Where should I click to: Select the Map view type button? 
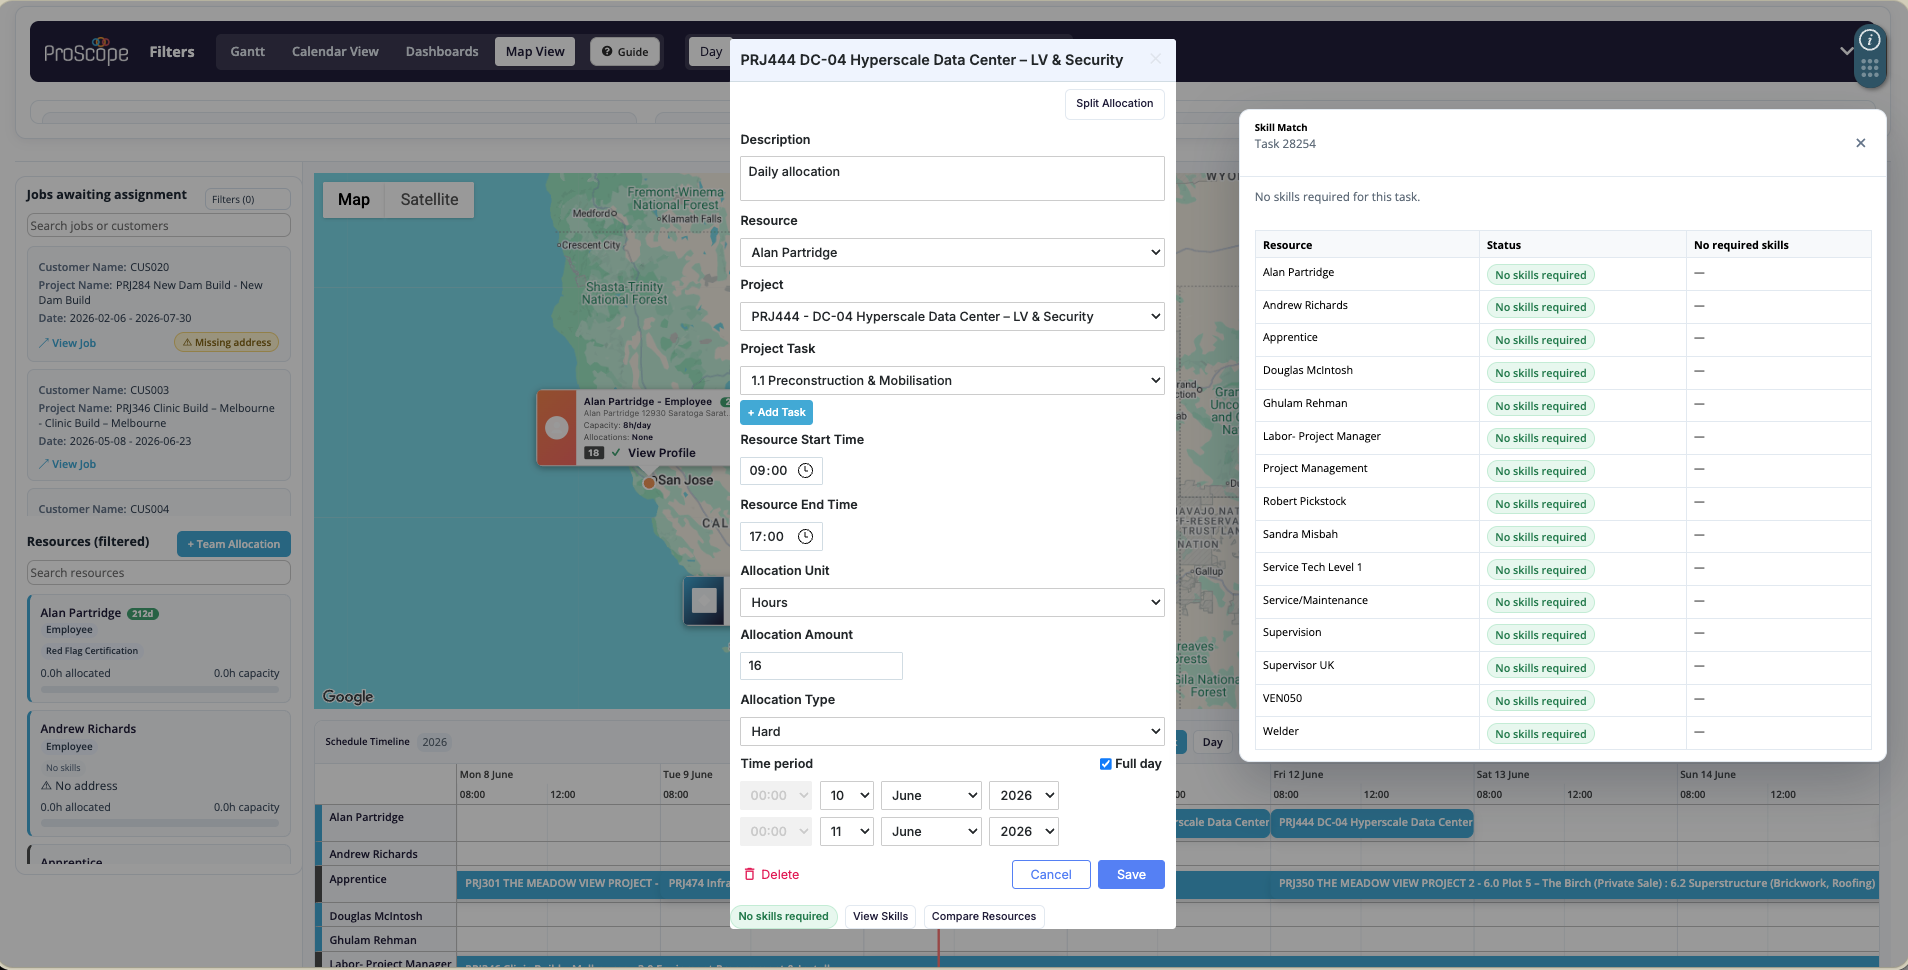[x=354, y=200]
